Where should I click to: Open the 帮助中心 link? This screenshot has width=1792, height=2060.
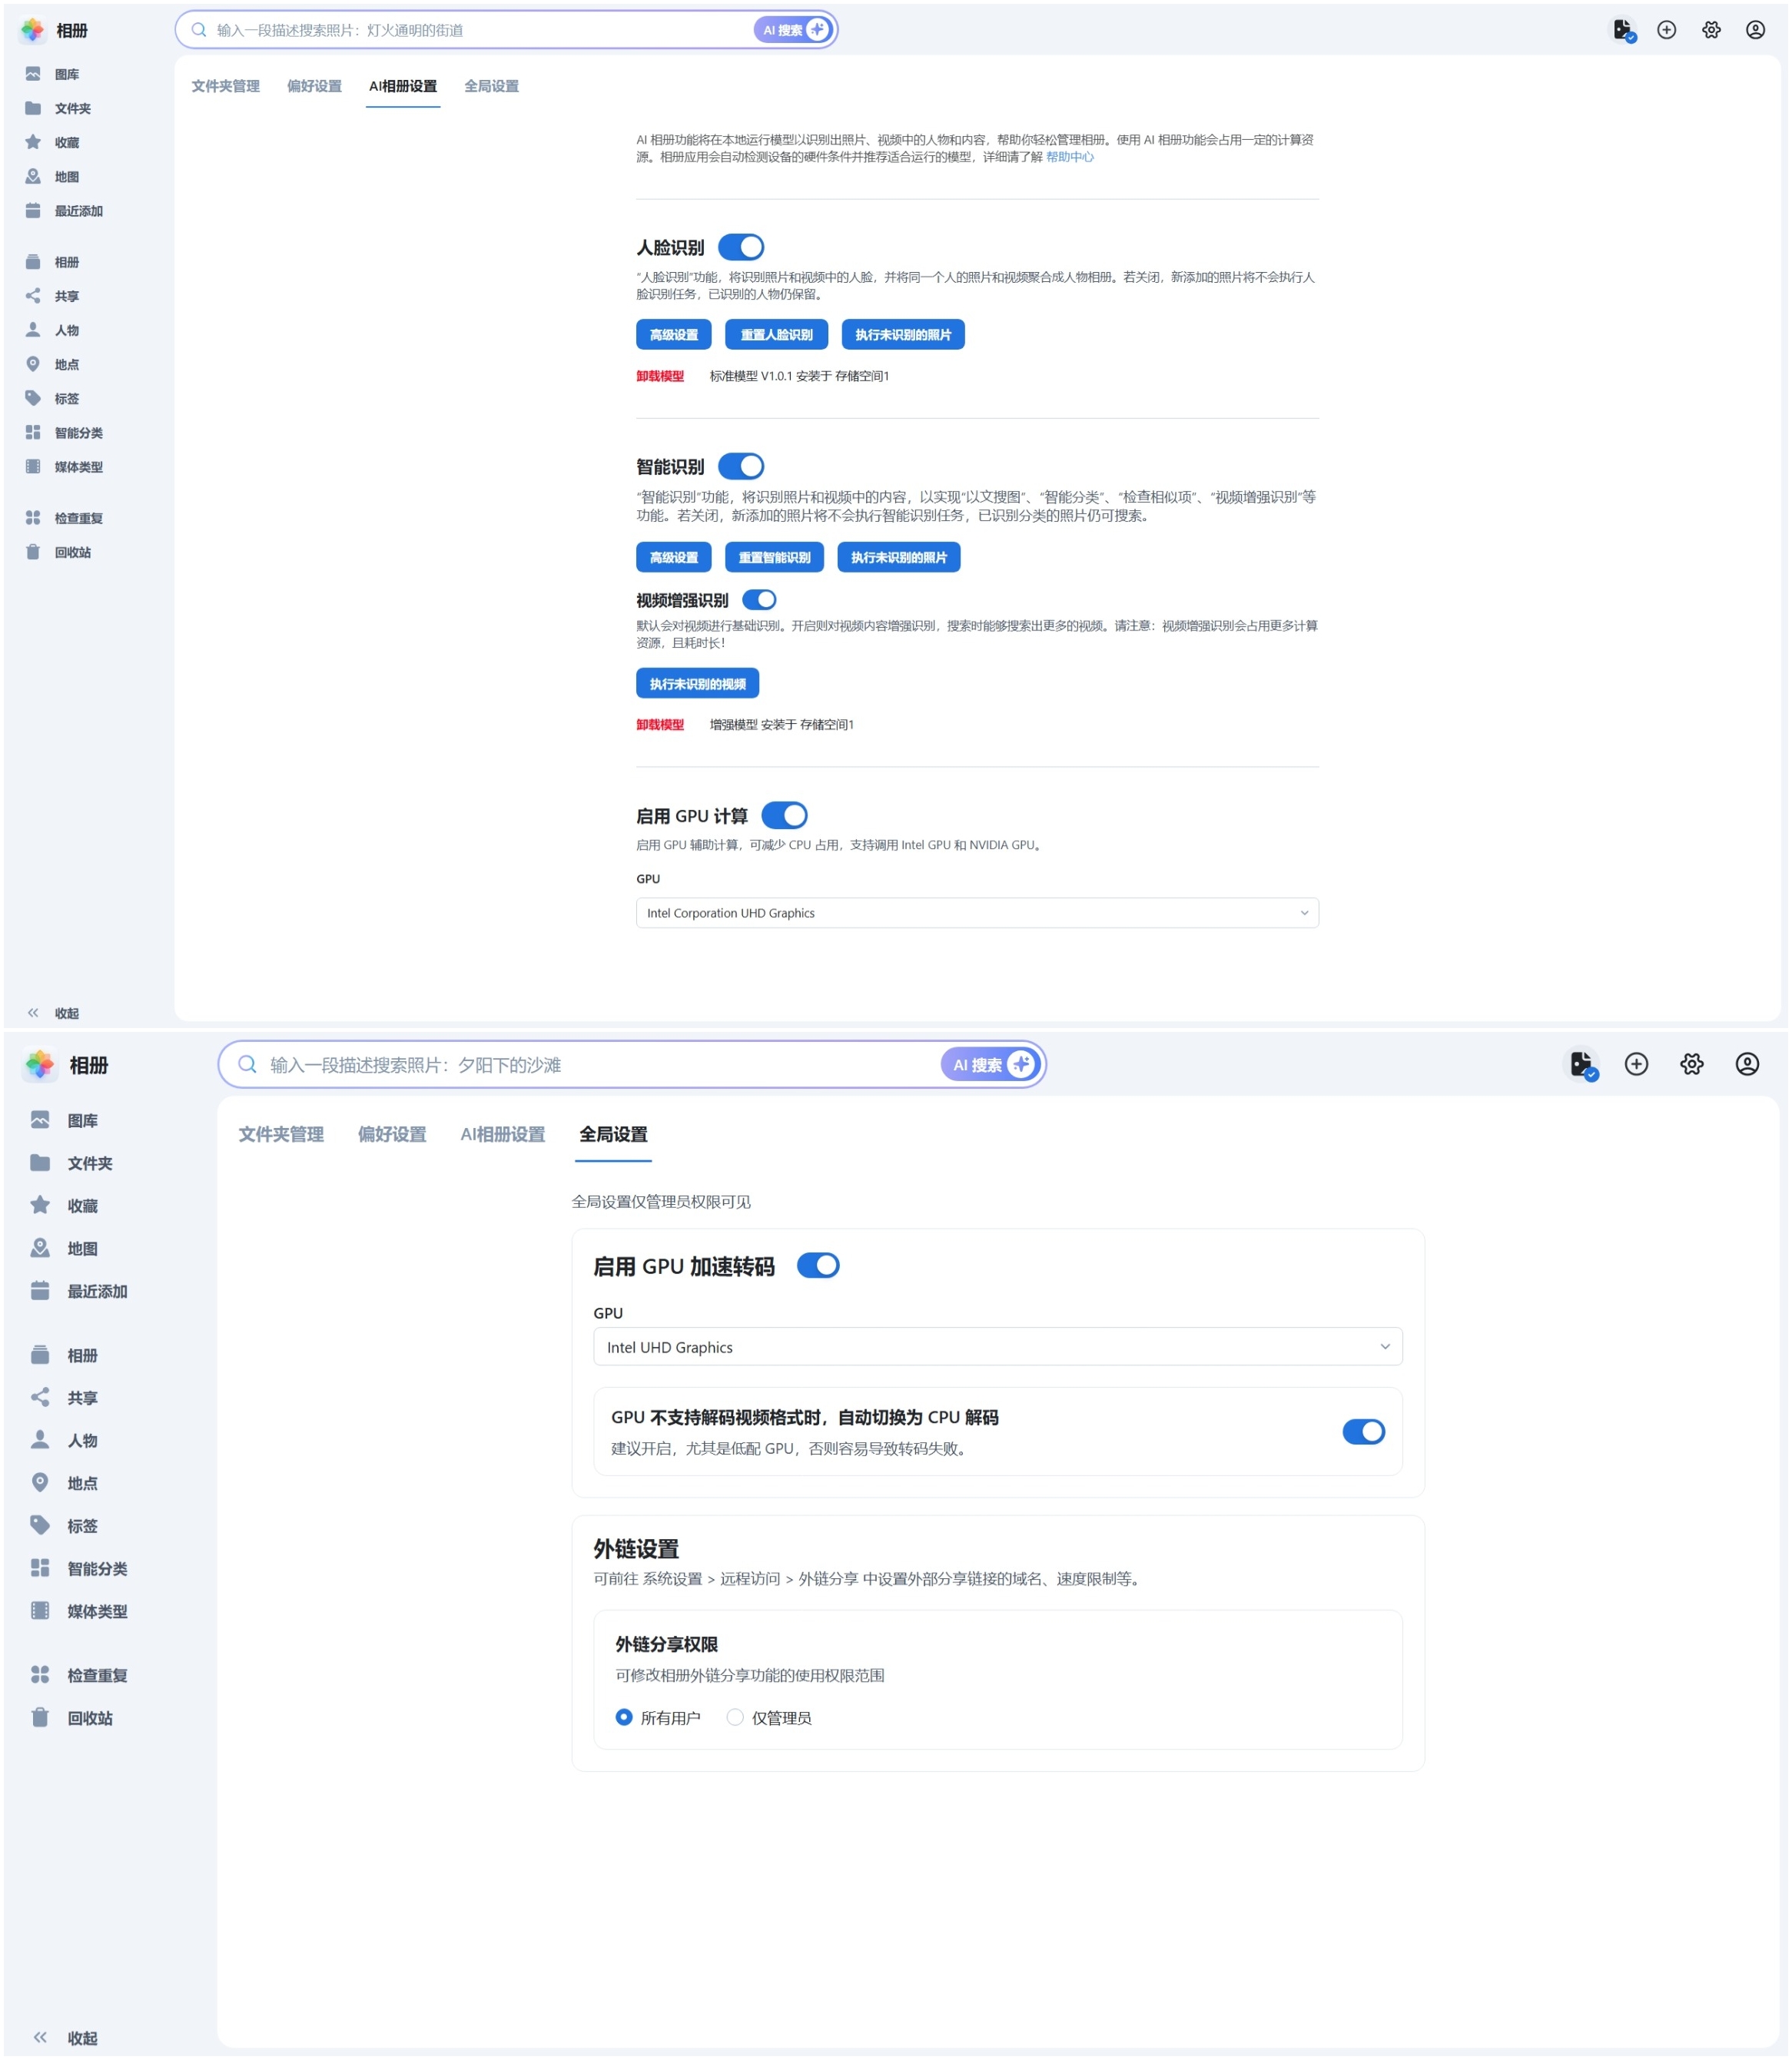pyautogui.click(x=1069, y=157)
